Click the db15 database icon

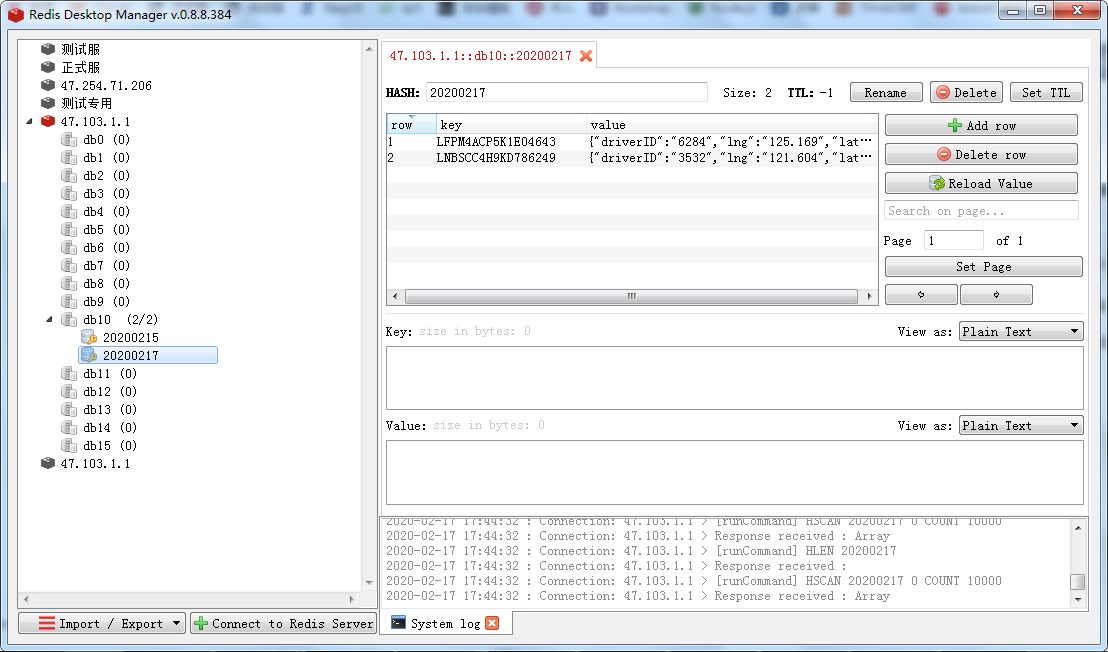coord(69,445)
